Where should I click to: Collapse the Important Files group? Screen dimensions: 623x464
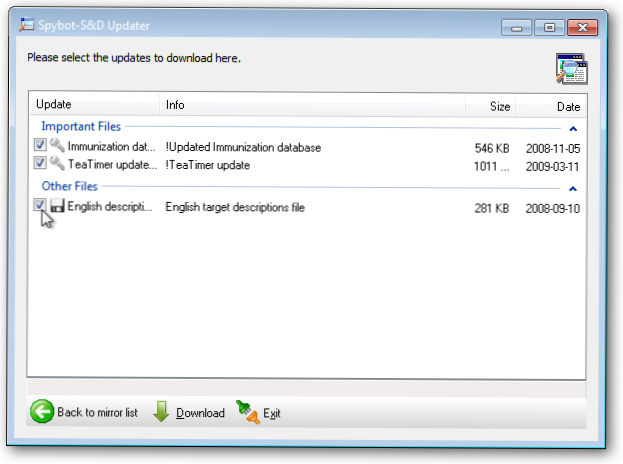click(572, 128)
